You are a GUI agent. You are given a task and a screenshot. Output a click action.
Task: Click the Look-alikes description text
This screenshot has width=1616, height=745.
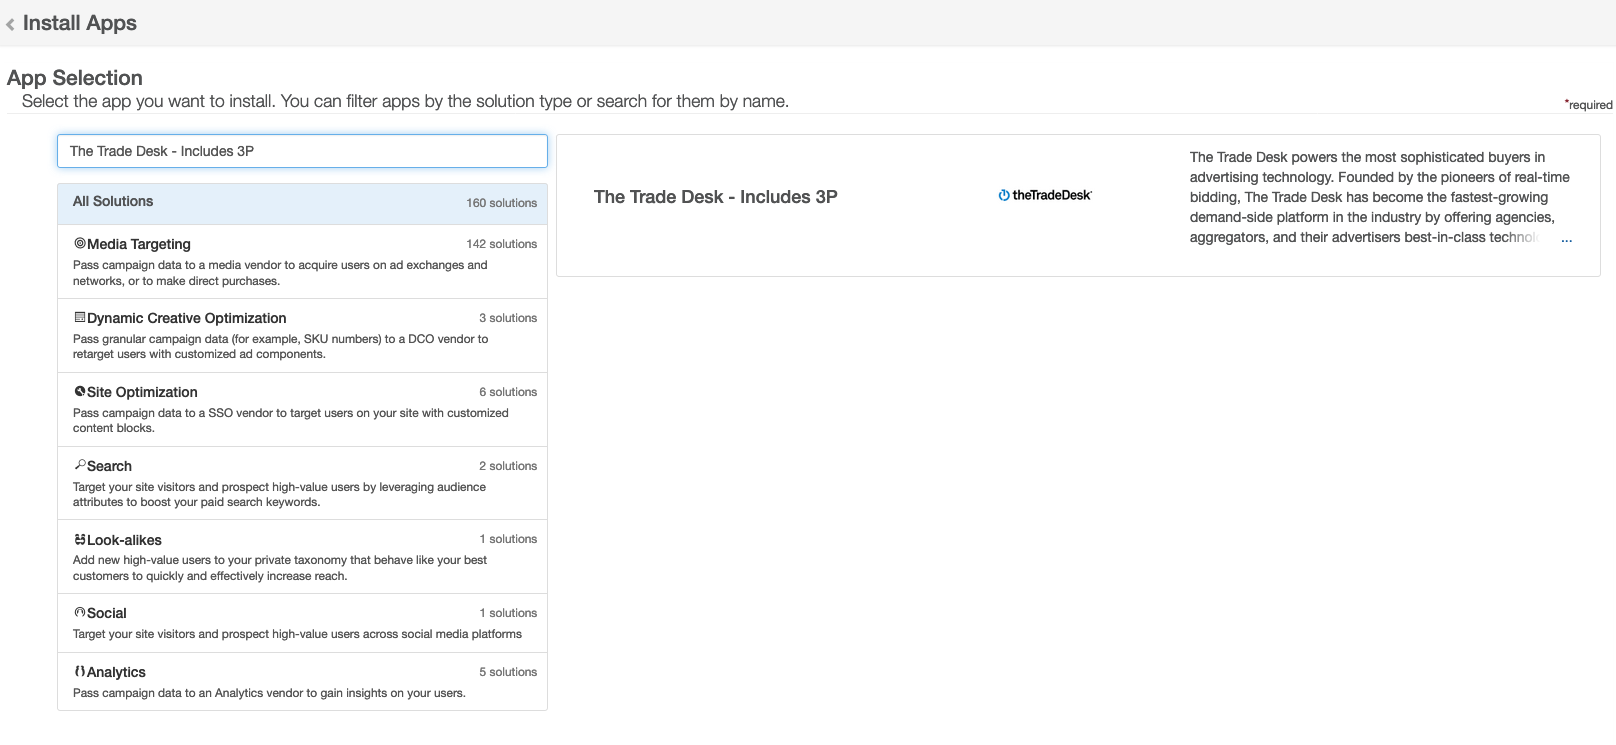(x=280, y=568)
